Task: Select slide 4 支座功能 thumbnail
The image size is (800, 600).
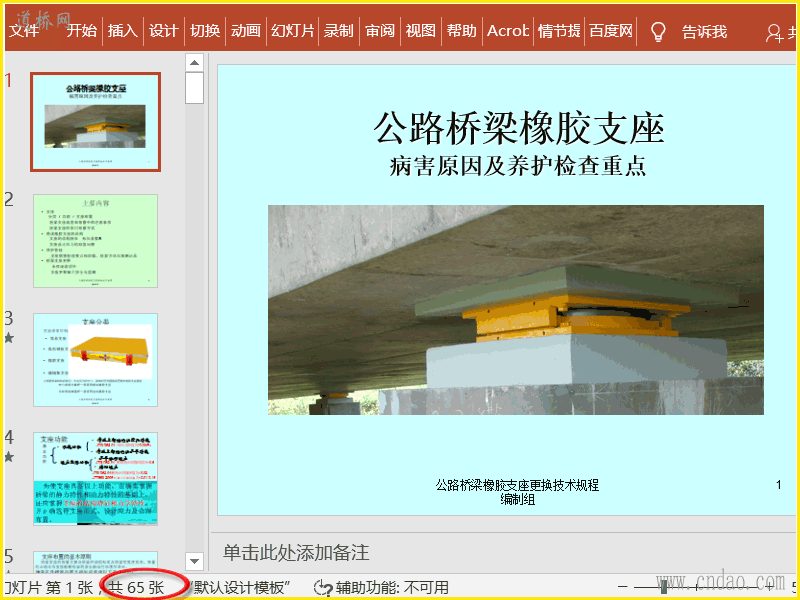Action: [95, 479]
